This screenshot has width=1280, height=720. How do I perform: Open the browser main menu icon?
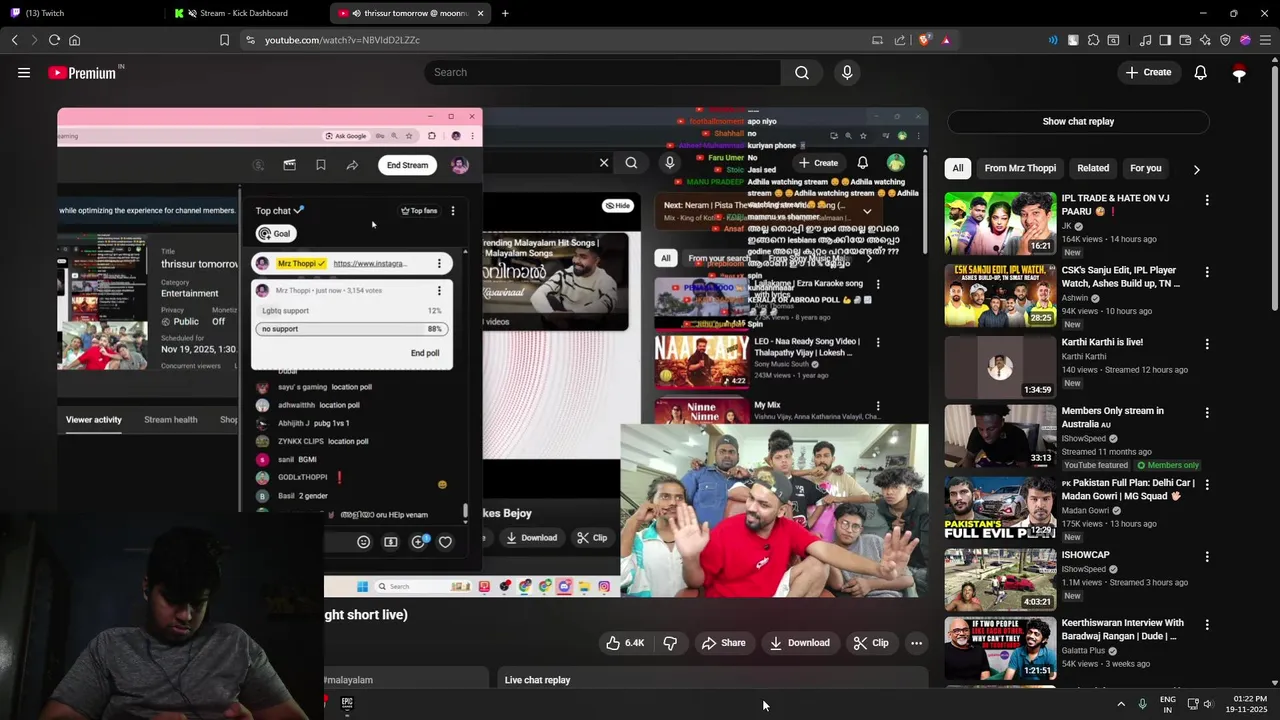1265,40
